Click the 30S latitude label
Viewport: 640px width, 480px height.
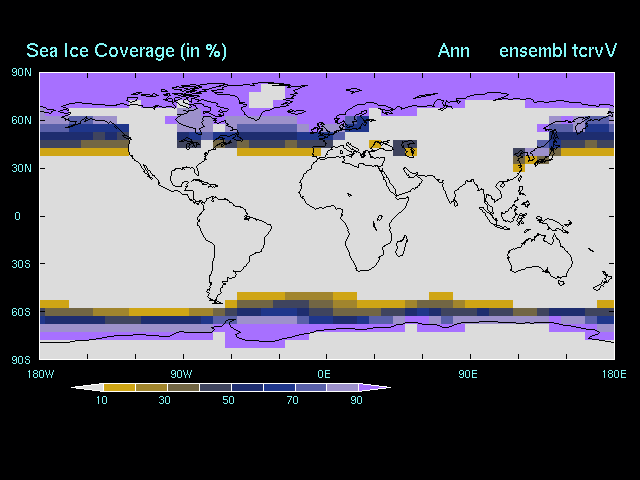[x=21, y=264]
